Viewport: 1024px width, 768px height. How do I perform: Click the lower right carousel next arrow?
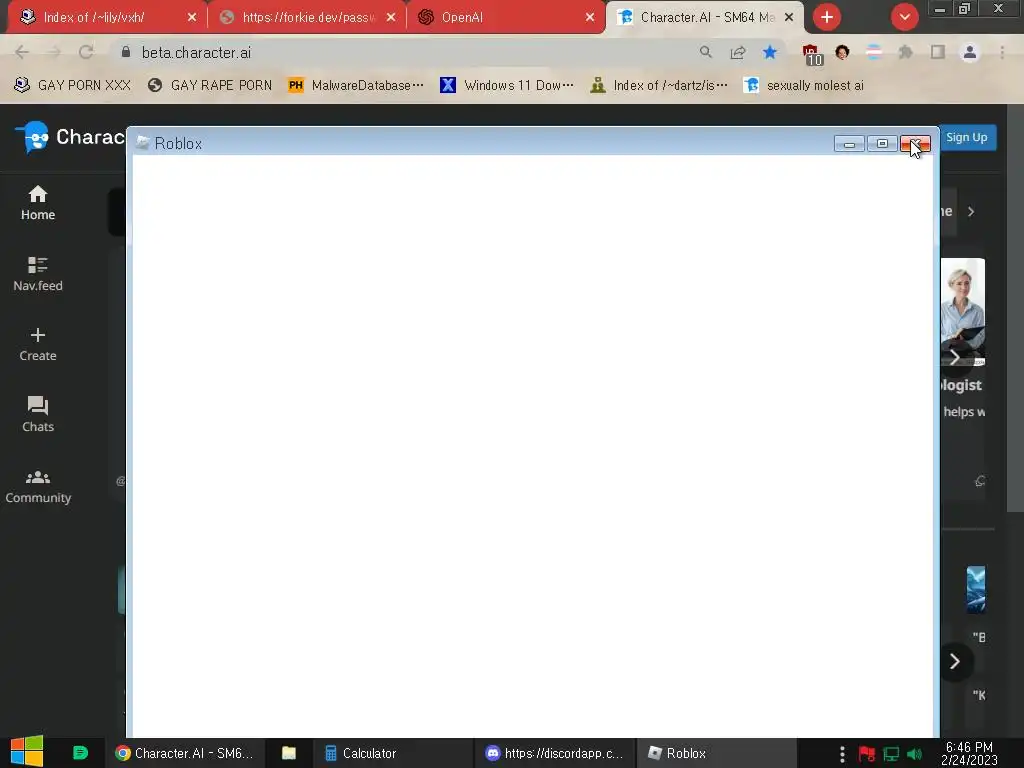(x=955, y=662)
